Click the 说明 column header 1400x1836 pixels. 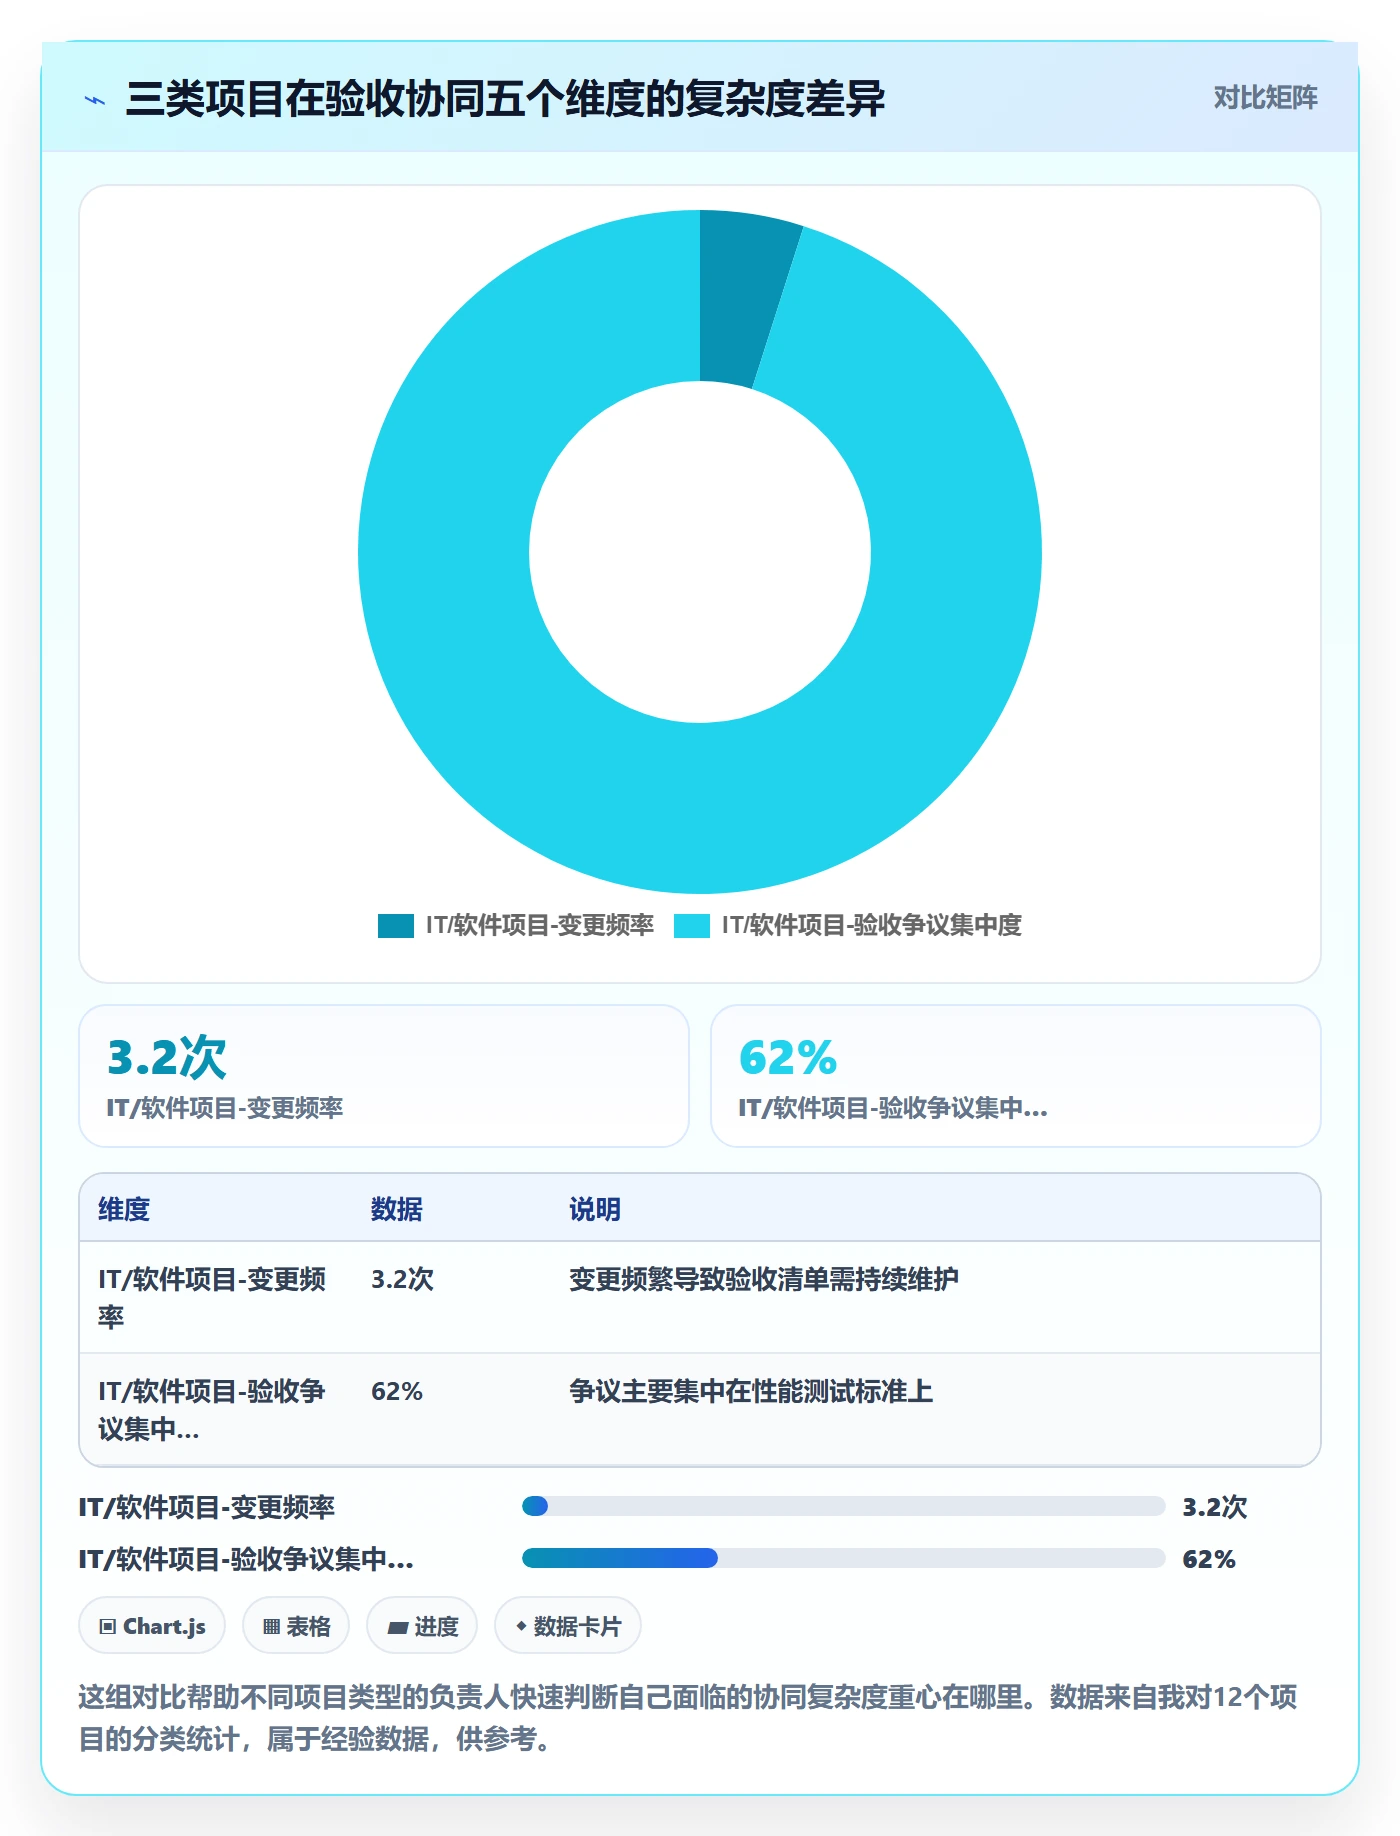point(595,1209)
